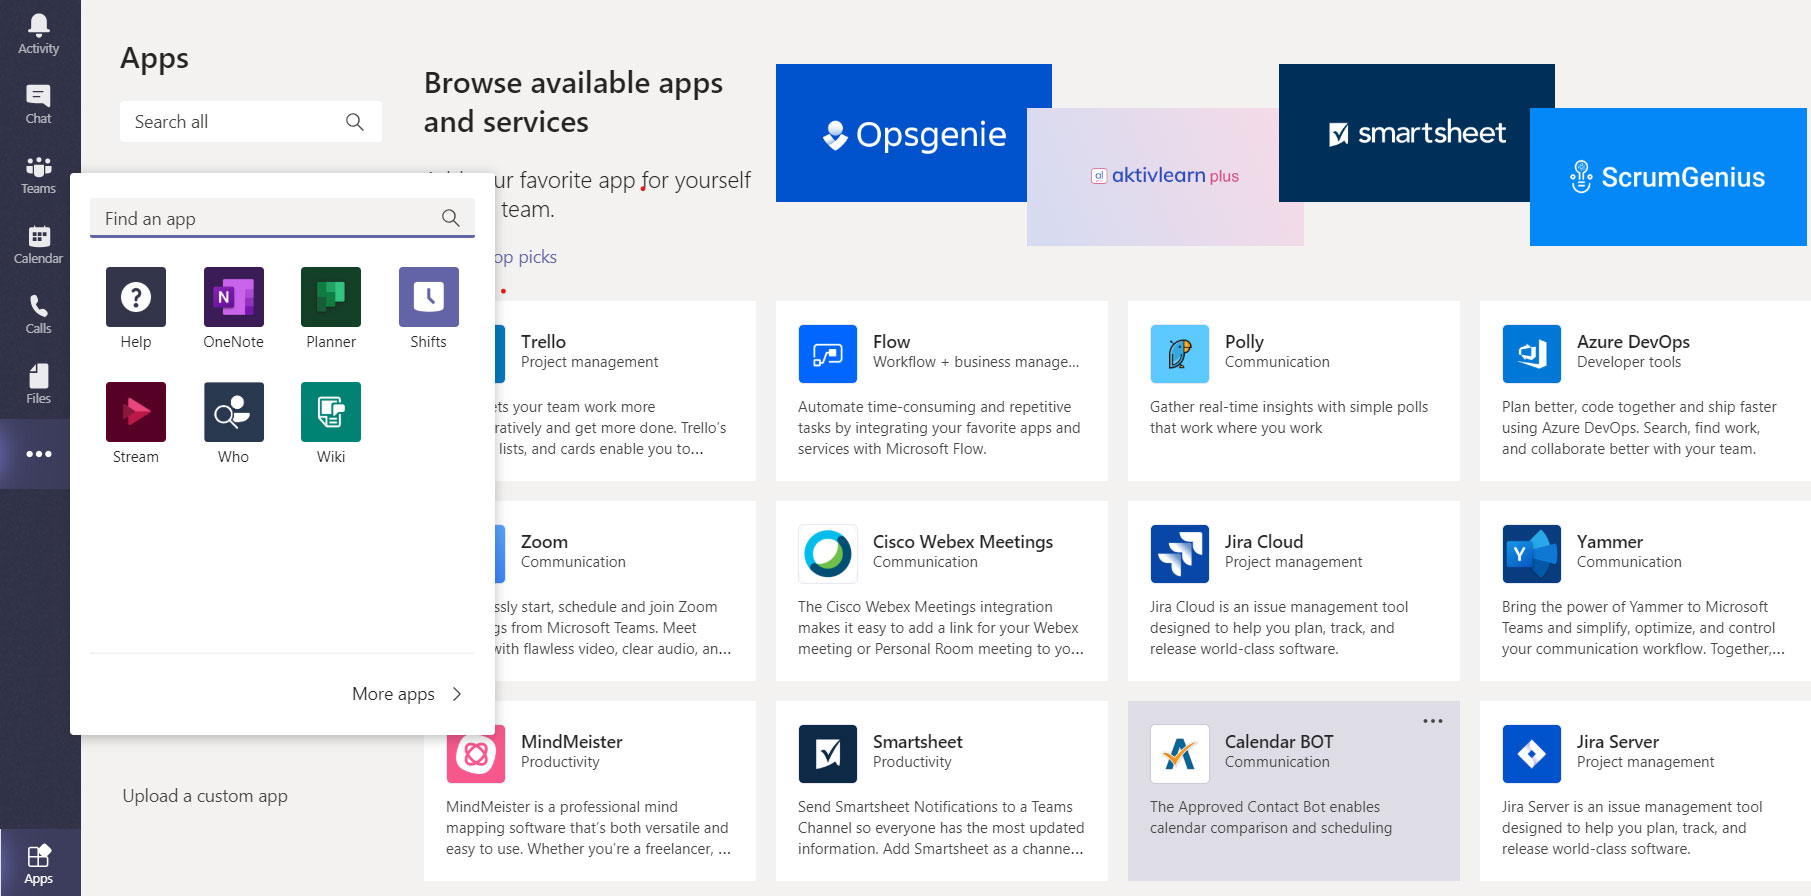Click the Polly card title
The width and height of the screenshot is (1811, 896).
point(1244,342)
